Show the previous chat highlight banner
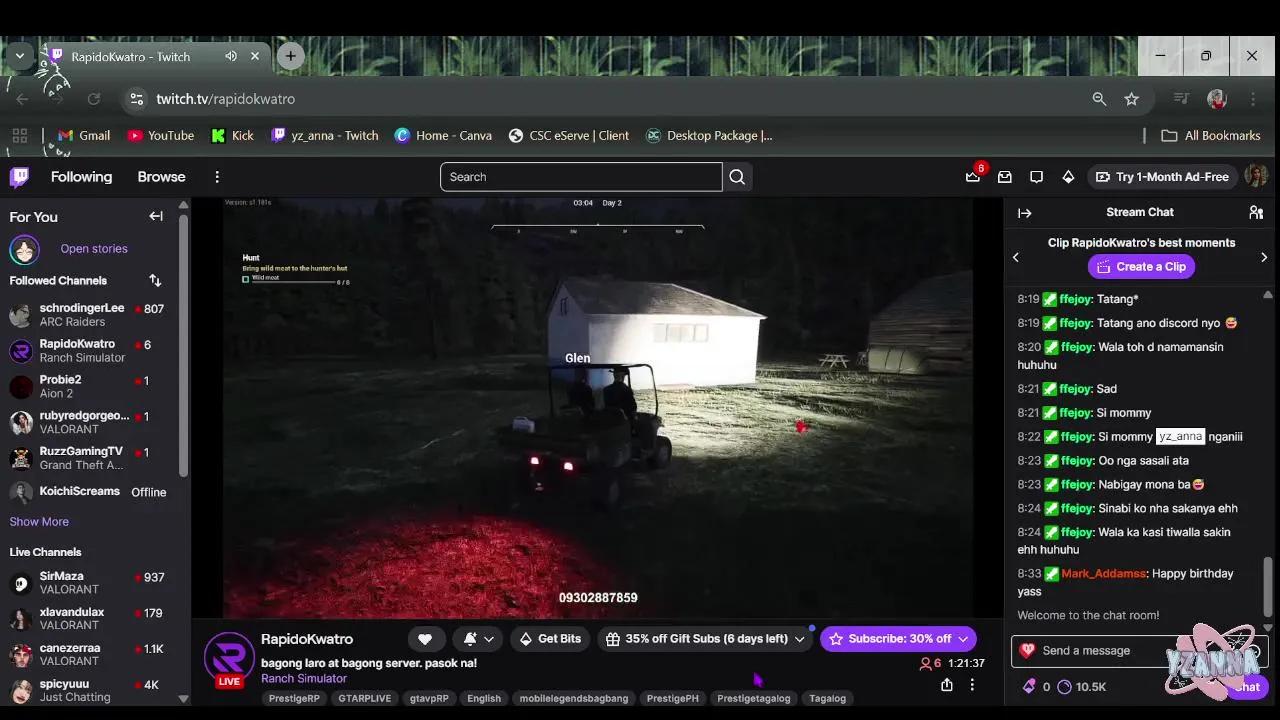 [1016, 257]
